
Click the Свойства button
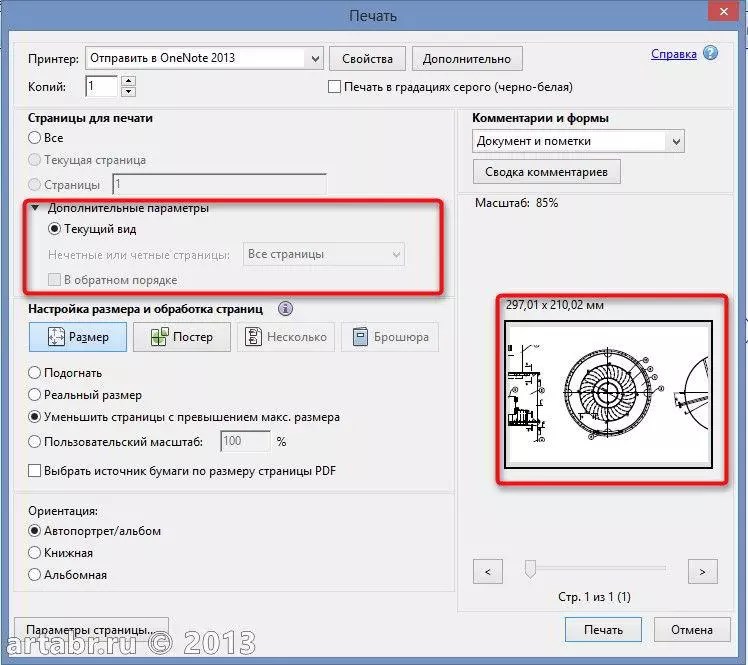coord(367,58)
